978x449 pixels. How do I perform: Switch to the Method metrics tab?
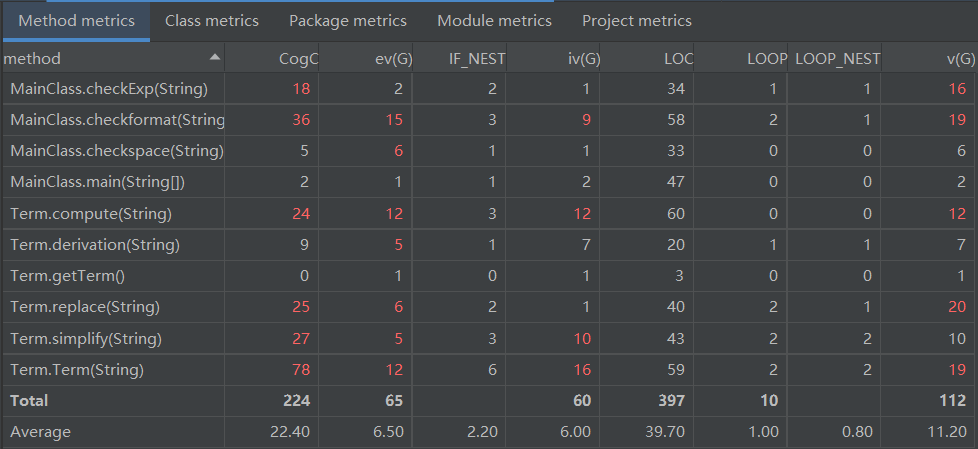tap(76, 21)
